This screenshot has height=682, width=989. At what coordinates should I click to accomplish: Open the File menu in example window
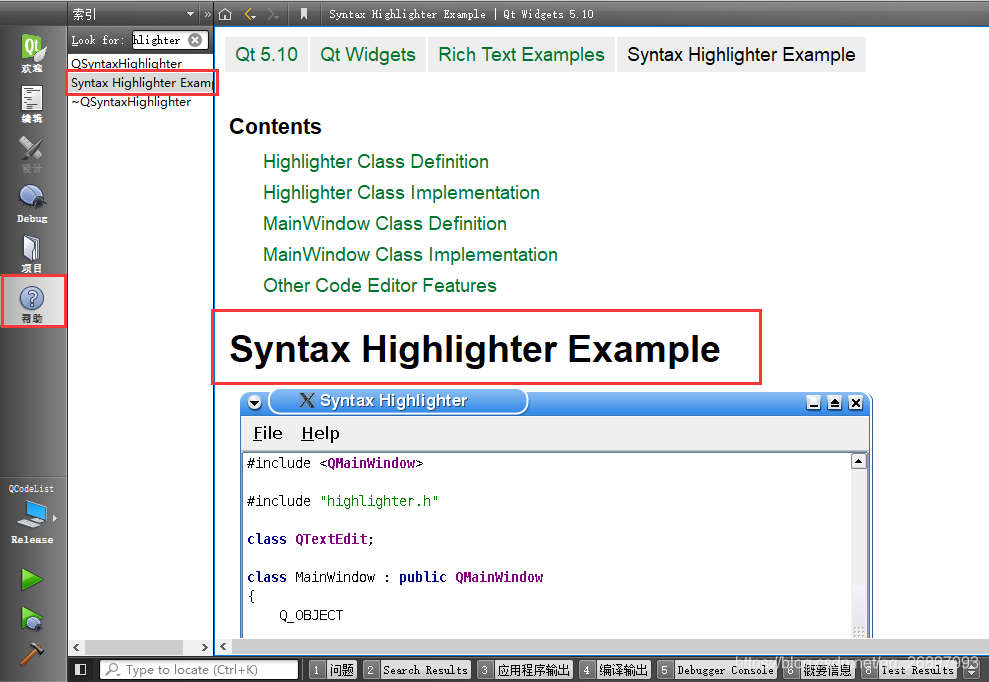tap(267, 433)
